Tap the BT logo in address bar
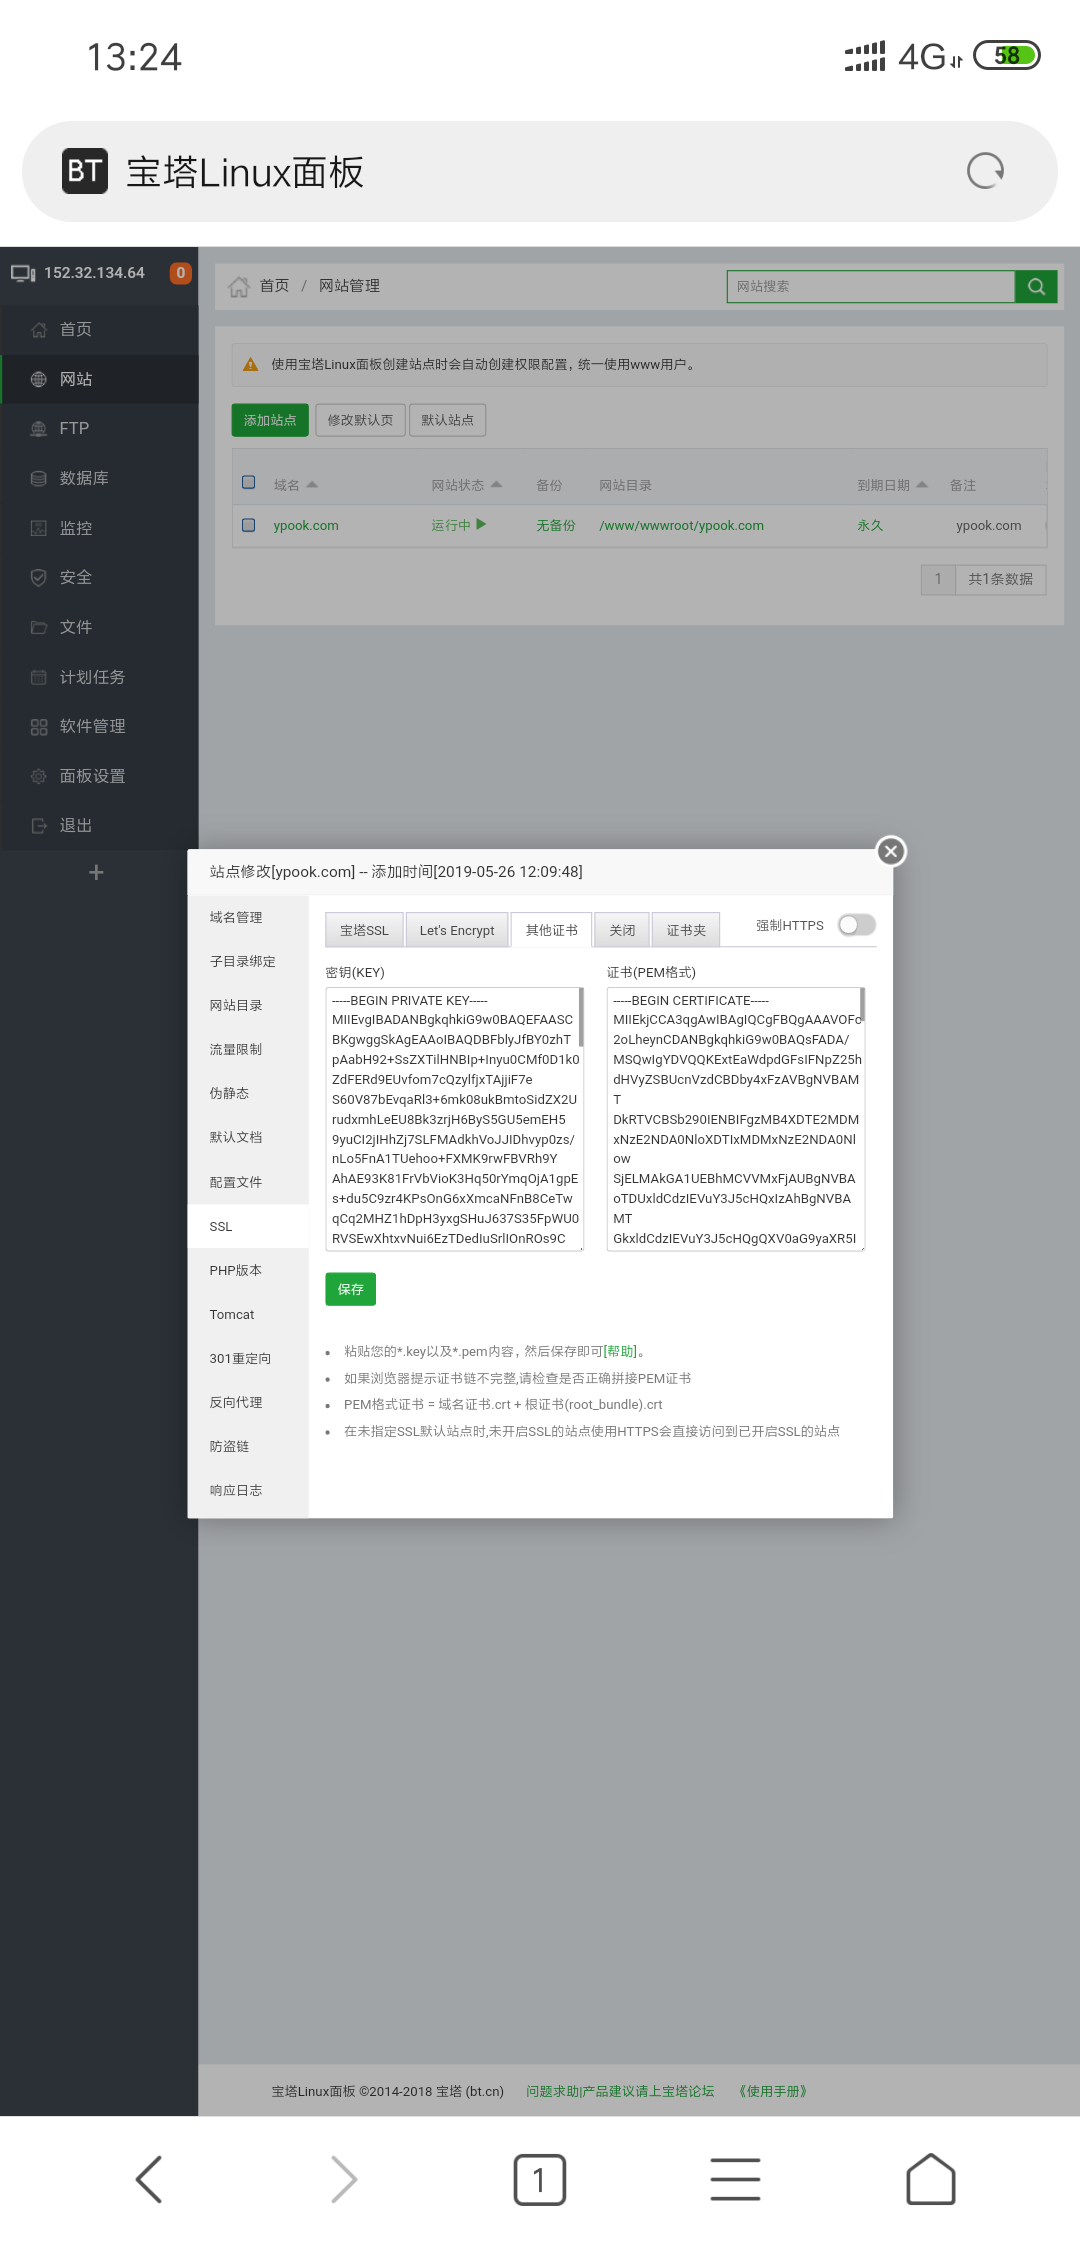The height and width of the screenshot is (2244, 1080). 85,171
